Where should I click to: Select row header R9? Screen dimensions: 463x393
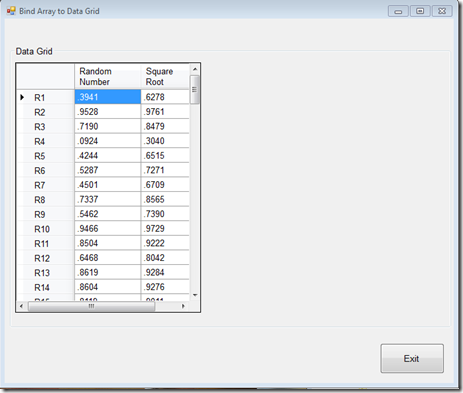45,214
